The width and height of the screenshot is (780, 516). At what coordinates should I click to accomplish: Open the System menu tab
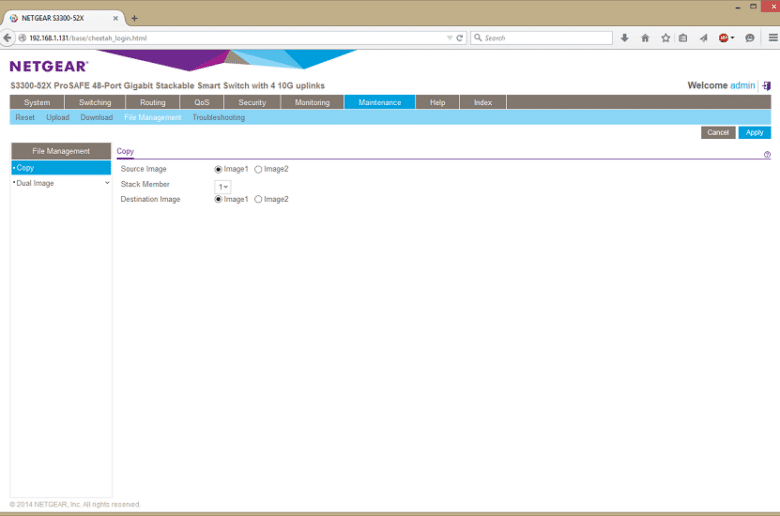37,103
